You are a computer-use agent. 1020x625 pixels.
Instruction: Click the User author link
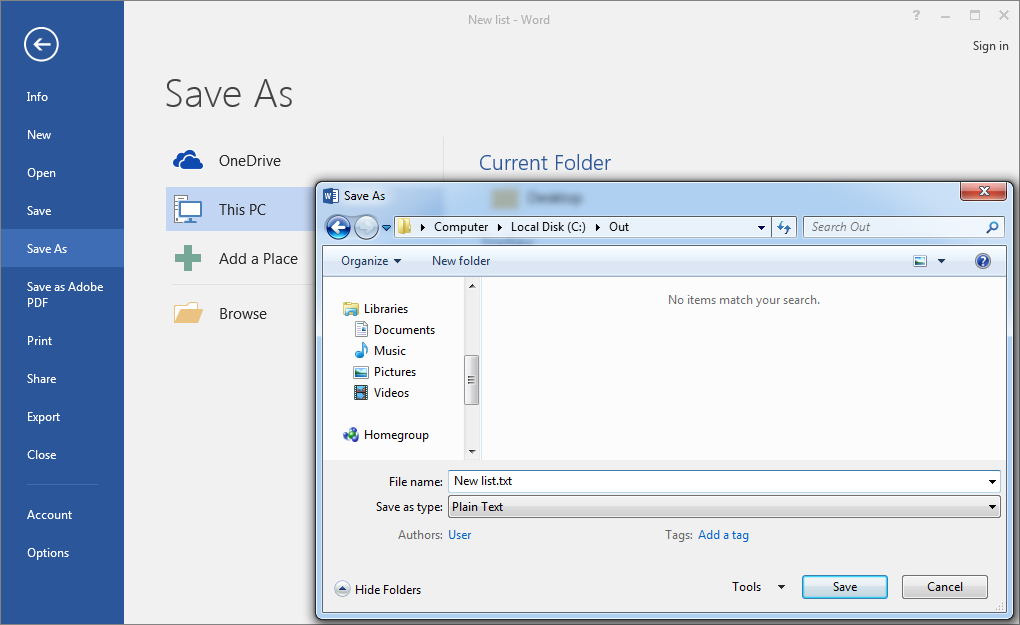(459, 535)
